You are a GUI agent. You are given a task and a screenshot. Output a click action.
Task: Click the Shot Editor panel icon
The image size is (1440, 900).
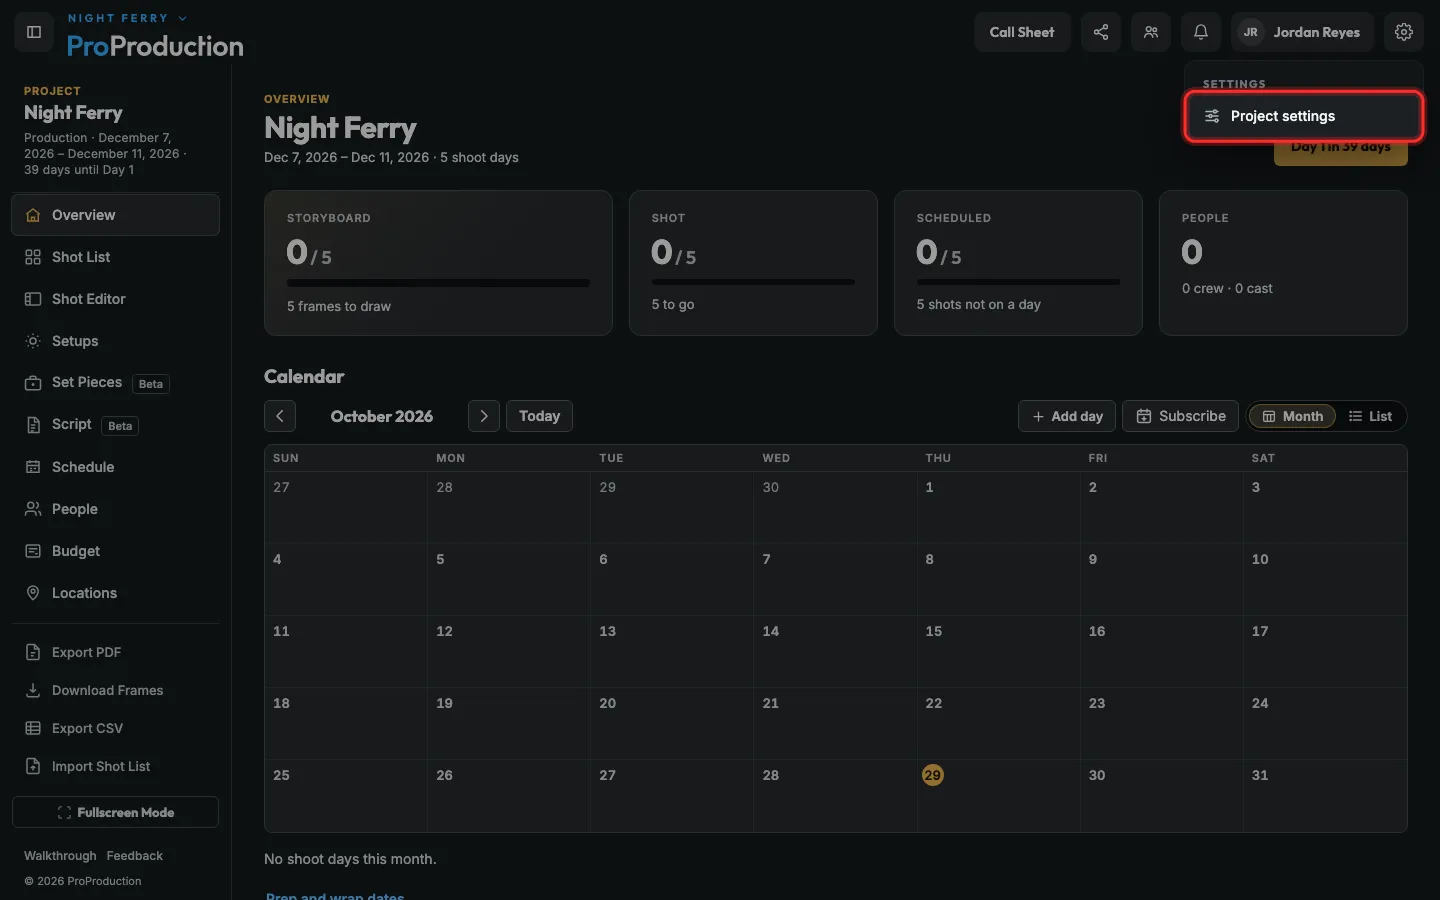coord(33,299)
